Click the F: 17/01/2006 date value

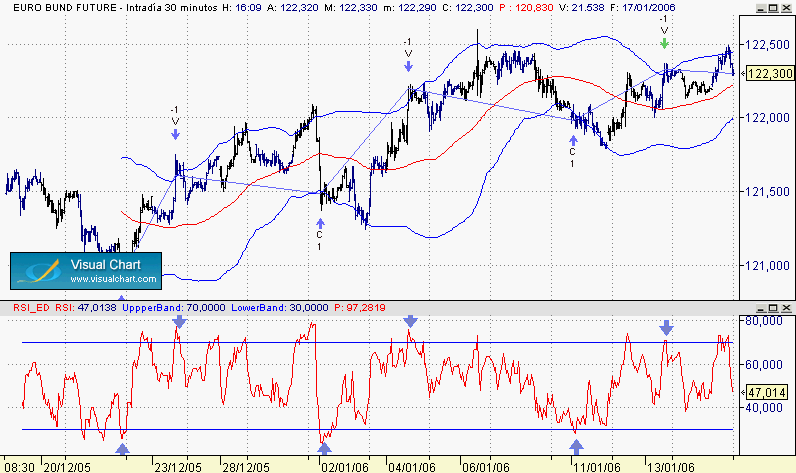click(642, 8)
